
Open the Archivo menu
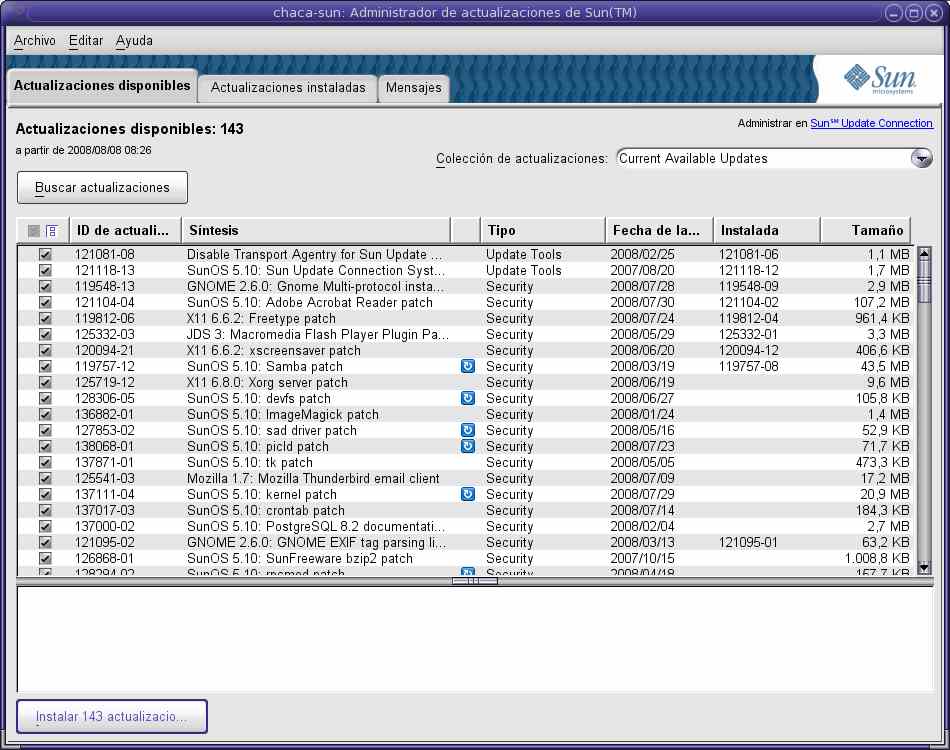pos(35,41)
